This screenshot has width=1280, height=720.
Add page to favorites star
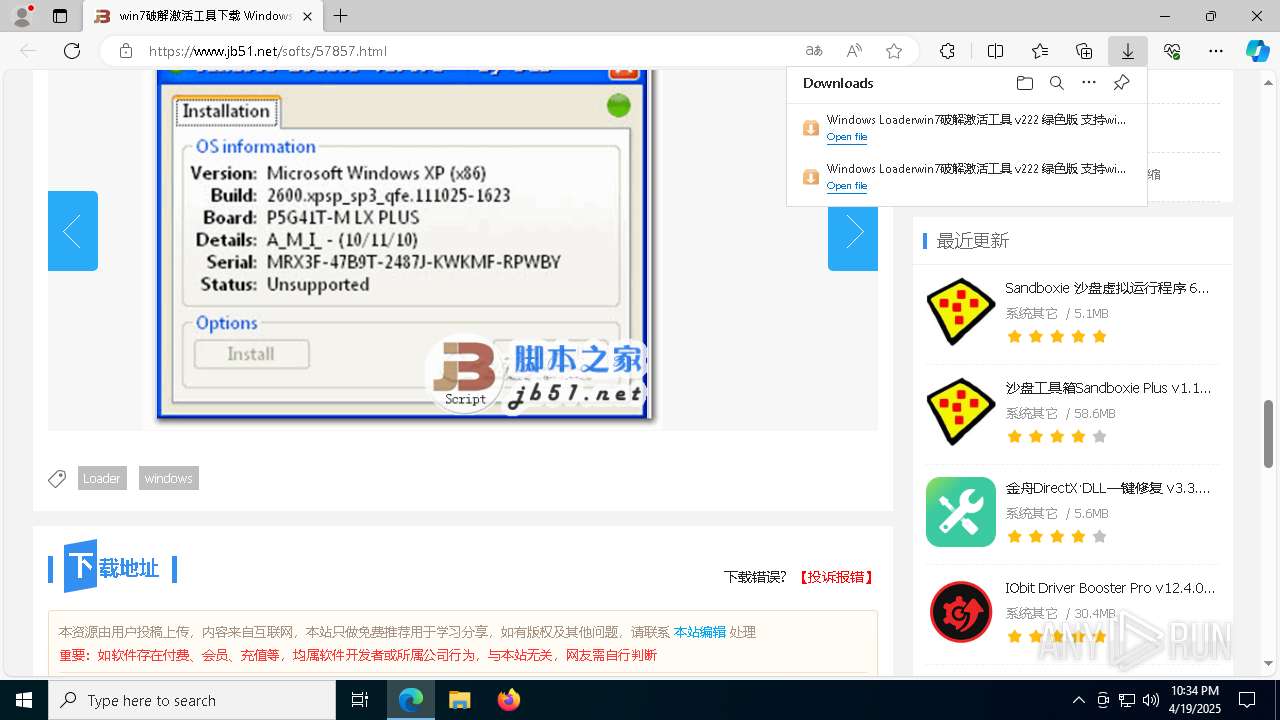(x=894, y=51)
